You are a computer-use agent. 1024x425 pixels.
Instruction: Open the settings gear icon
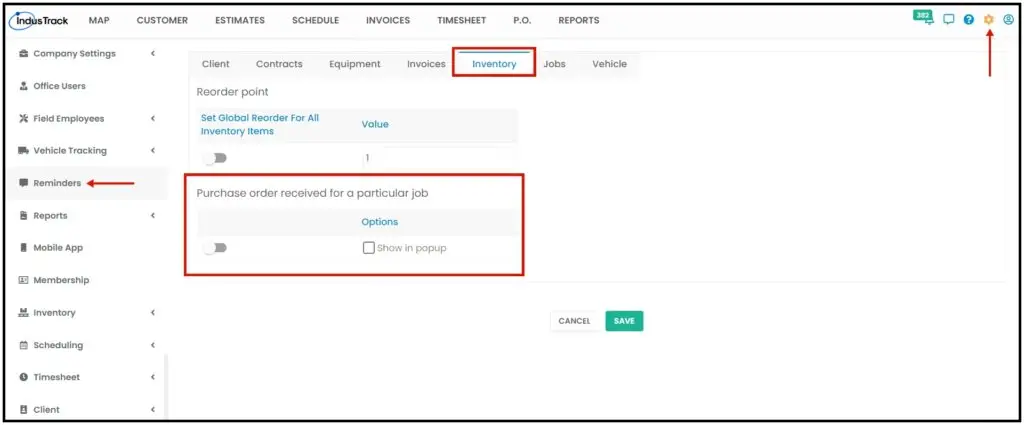[x=988, y=20]
